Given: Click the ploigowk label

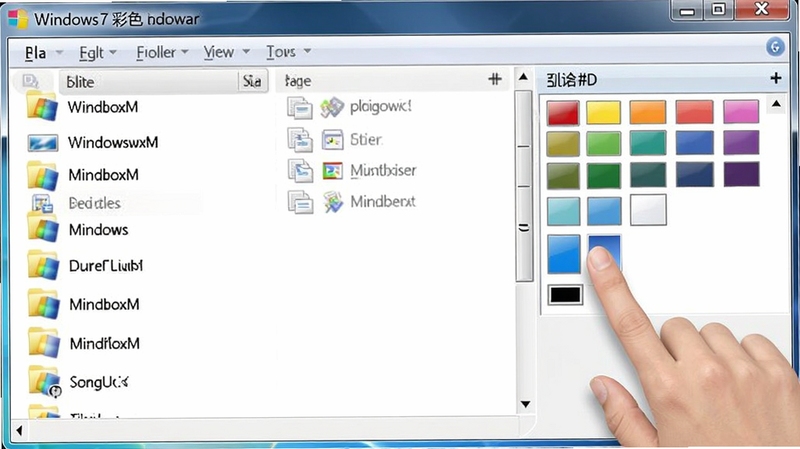Looking at the screenshot, I should pyautogui.click(x=381, y=107).
